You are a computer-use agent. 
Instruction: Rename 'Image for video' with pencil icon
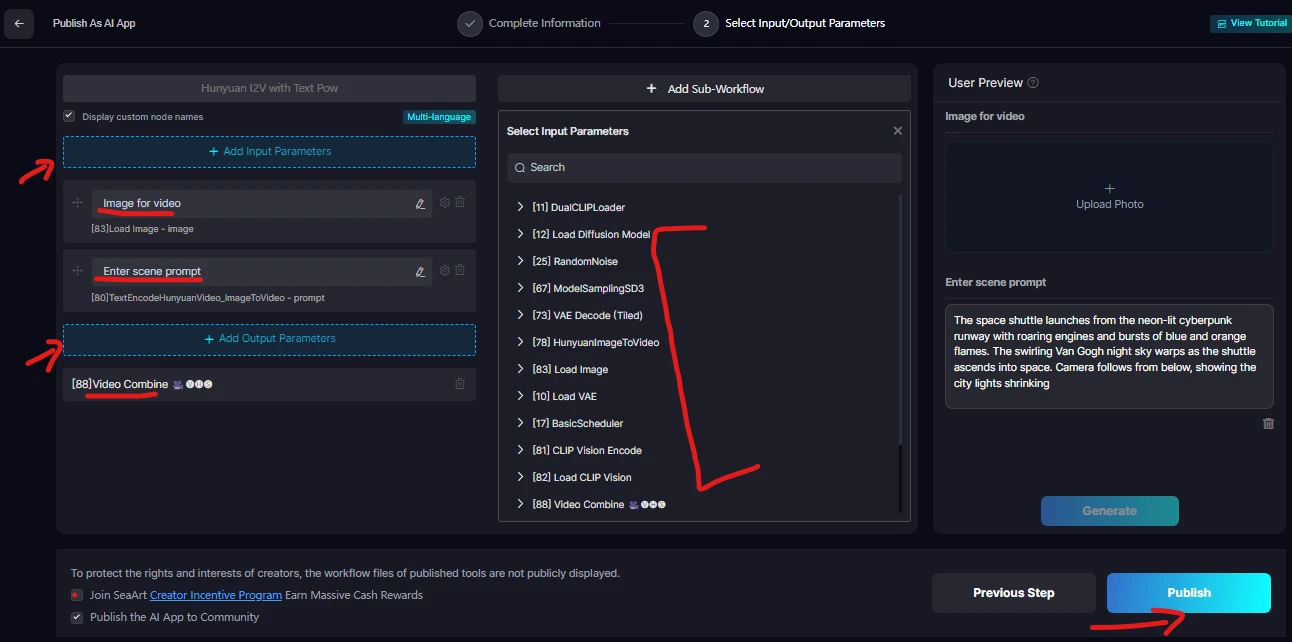(x=420, y=203)
